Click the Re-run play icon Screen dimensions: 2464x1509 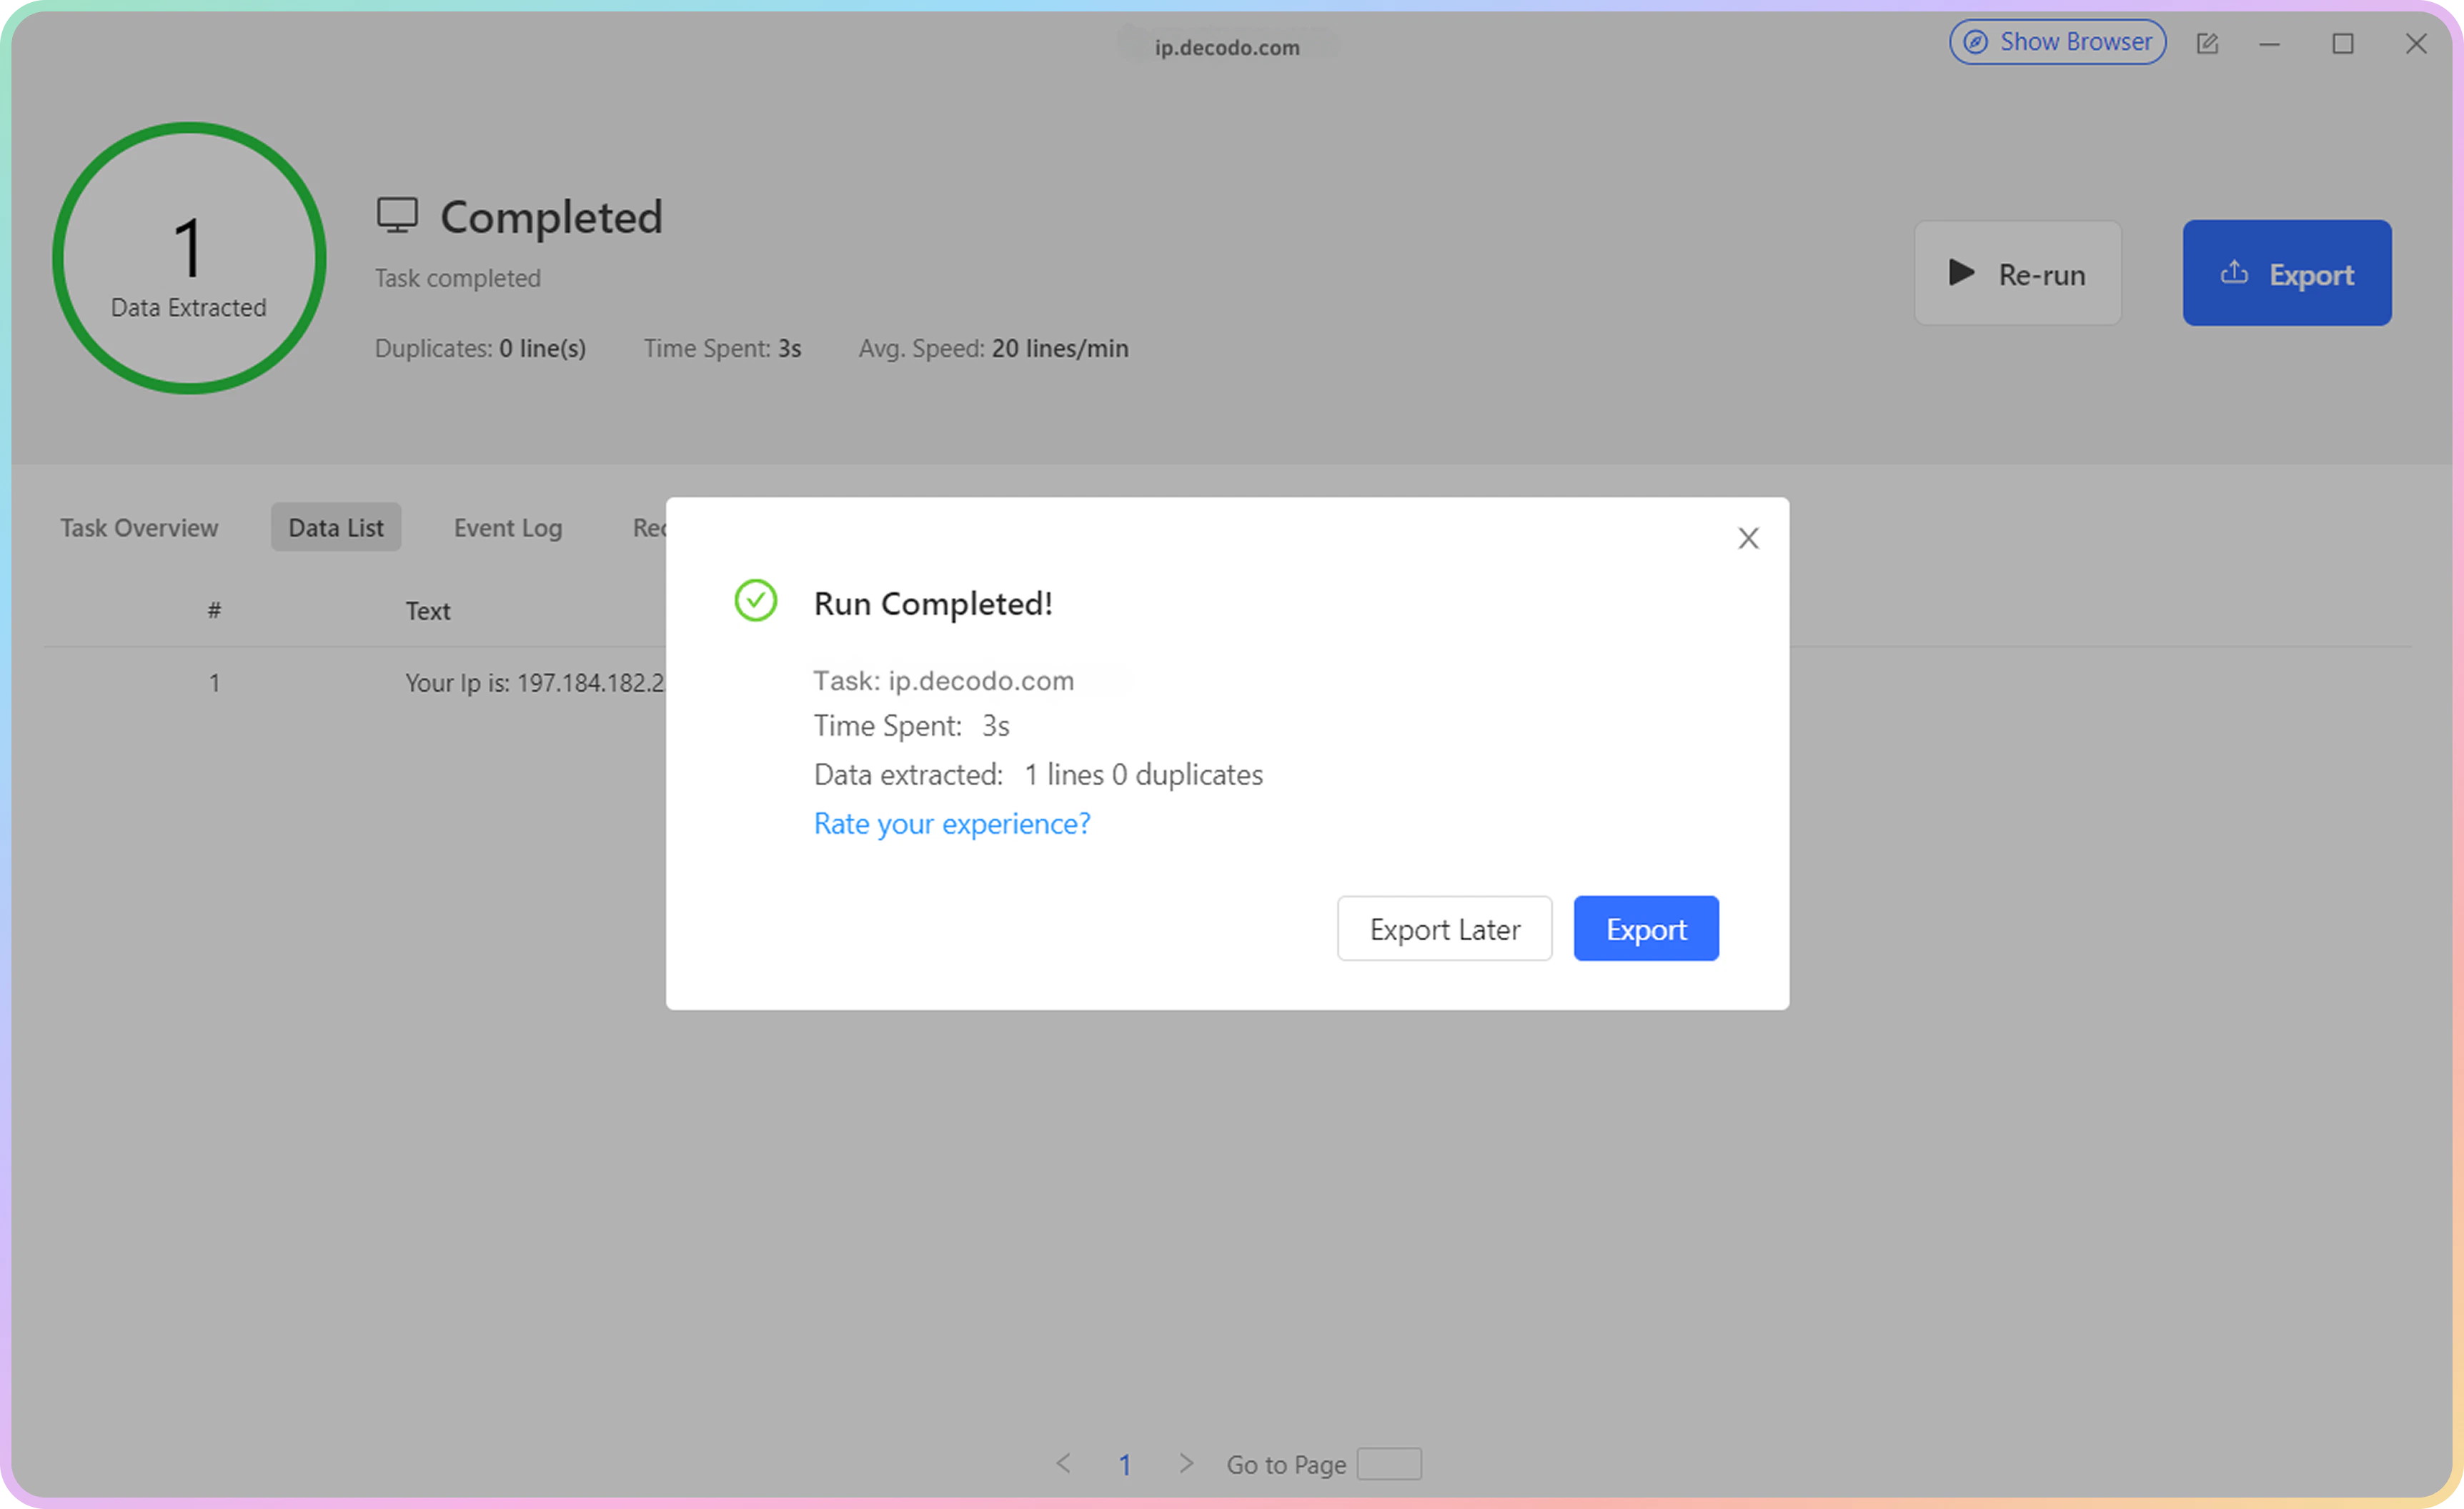tap(1961, 273)
